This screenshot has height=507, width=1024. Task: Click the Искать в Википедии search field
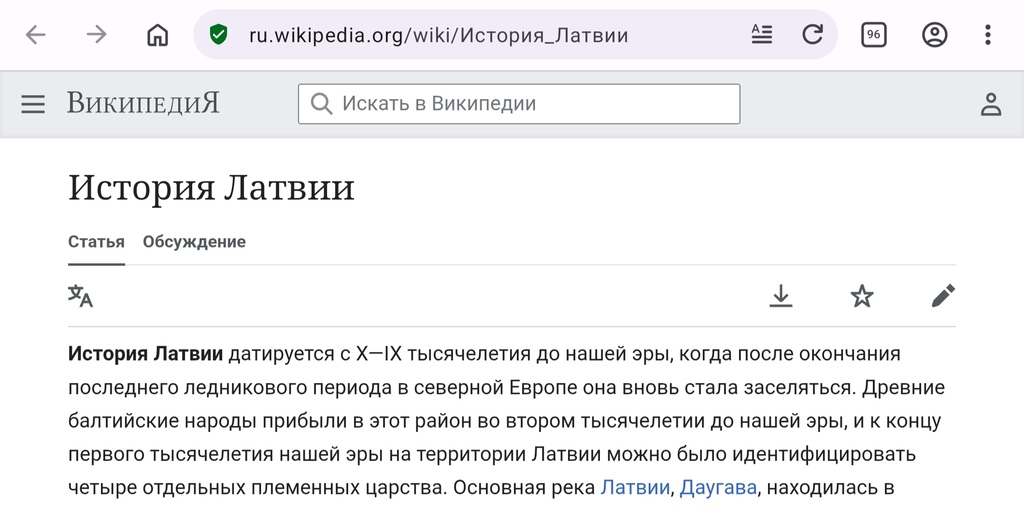(x=519, y=104)
